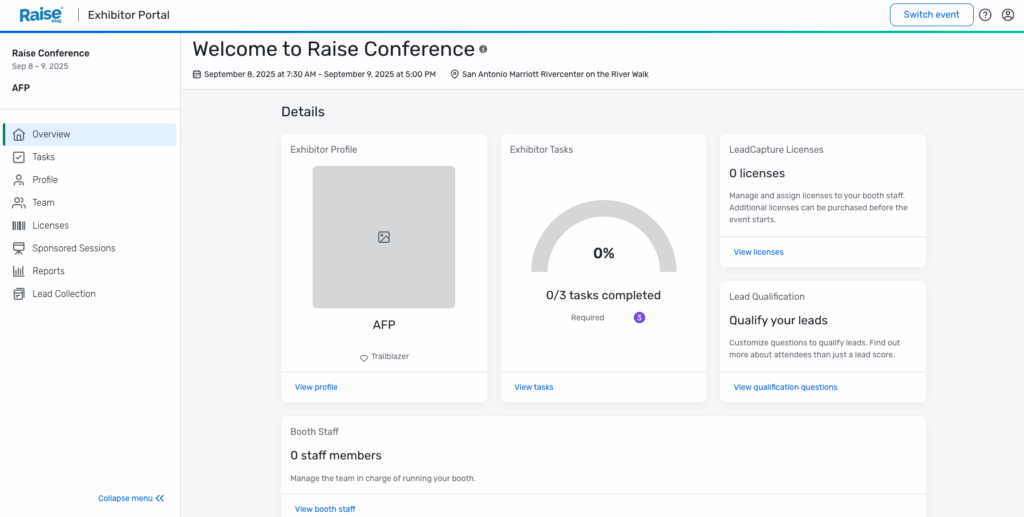Click the AFP exhibitor name in sidebar
This screenshot has width=1024, height=517.
pos(21,87)
